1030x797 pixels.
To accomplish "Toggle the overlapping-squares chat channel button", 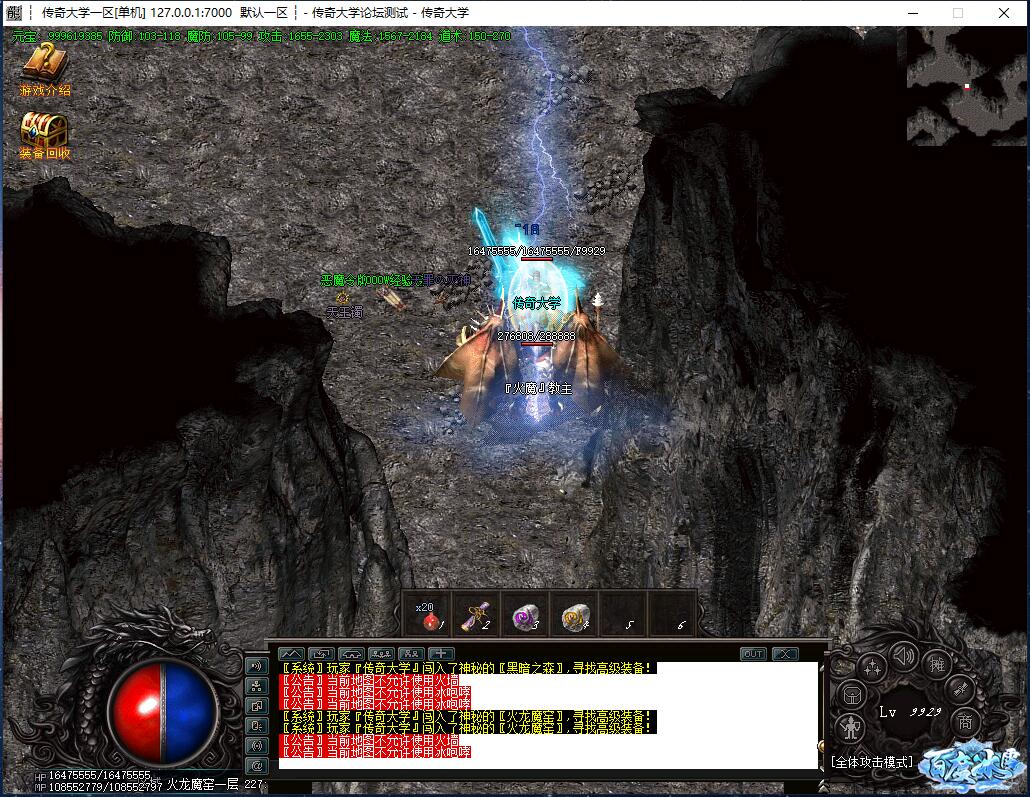I will coord(256,706).
